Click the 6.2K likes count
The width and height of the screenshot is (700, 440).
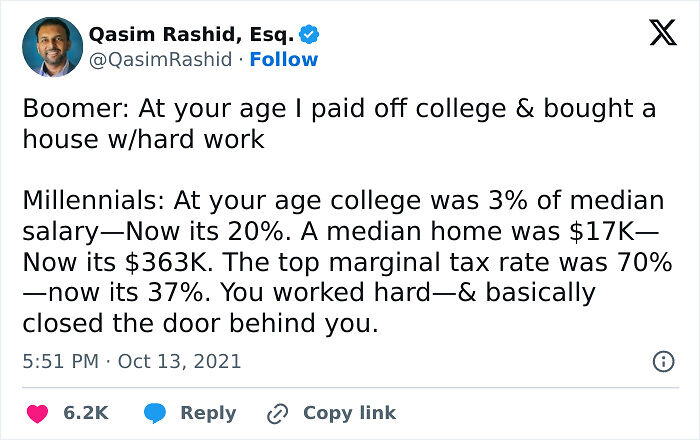[x=86, y=413]
